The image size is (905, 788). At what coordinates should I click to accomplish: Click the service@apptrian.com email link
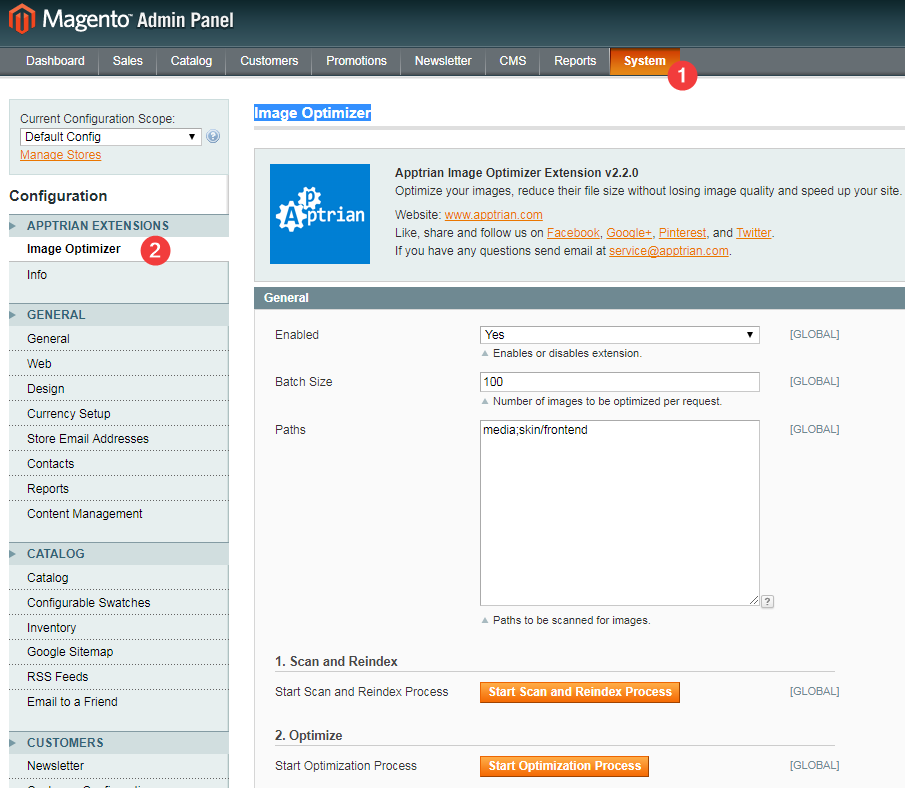pyautogui.click(x=668, y=251)
